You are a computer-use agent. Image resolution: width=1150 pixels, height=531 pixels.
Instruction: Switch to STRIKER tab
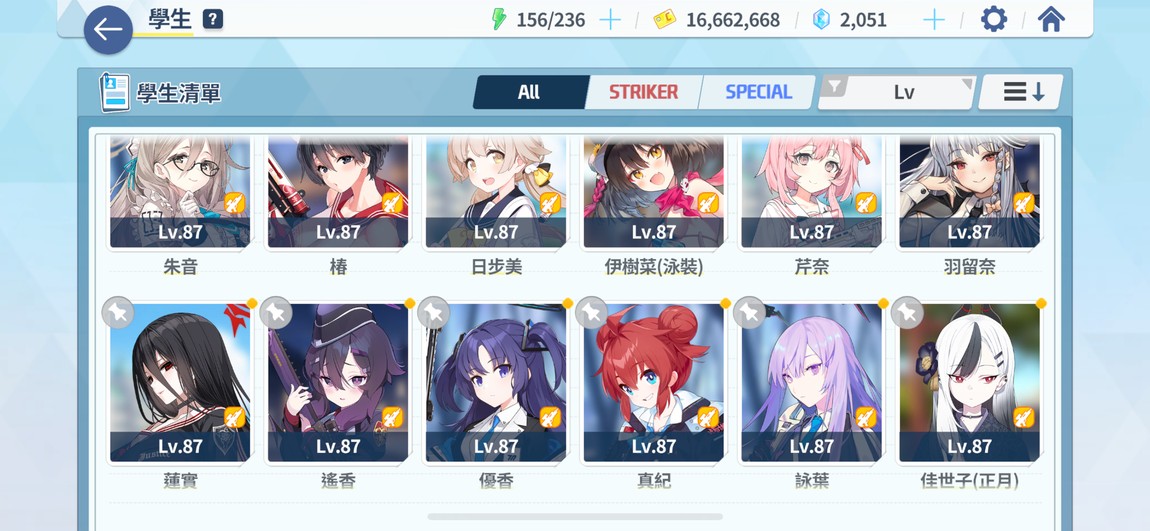tap(642, 92)
